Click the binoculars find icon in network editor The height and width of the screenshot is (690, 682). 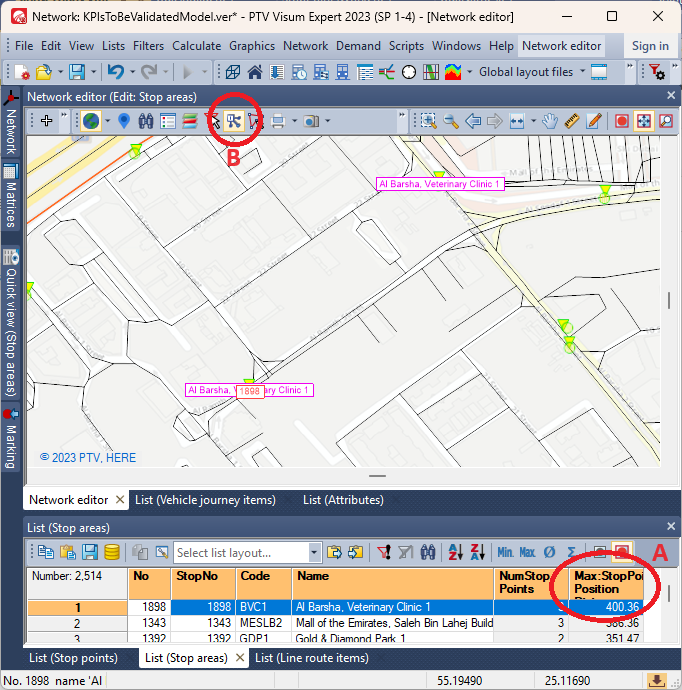(146, 121)
